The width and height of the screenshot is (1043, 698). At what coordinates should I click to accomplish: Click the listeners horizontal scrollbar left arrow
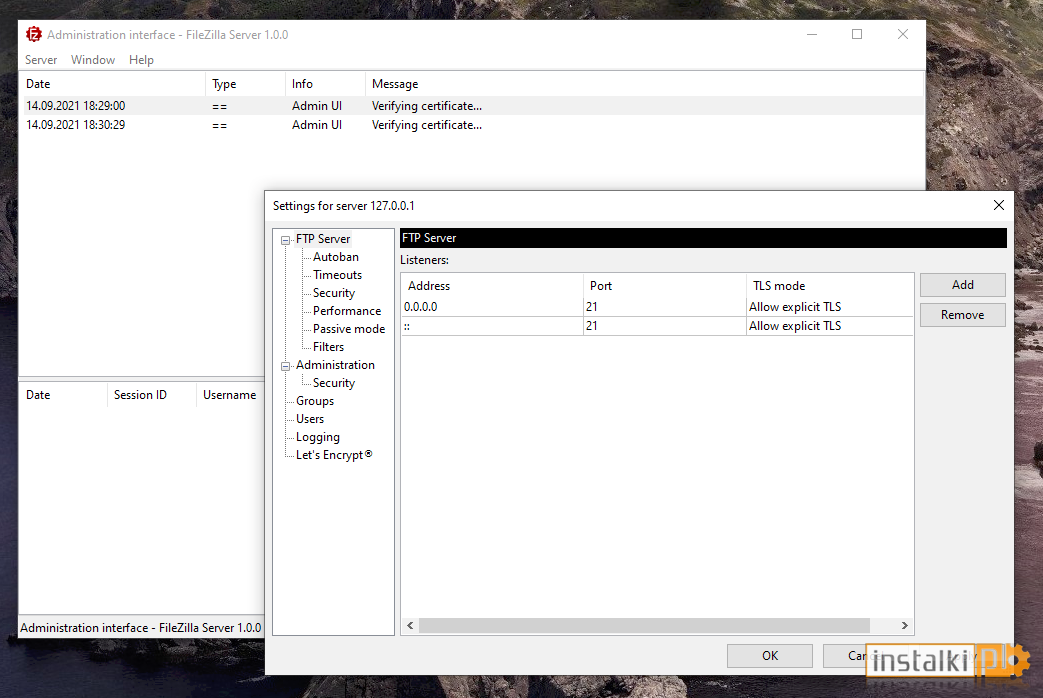point(410,625)
